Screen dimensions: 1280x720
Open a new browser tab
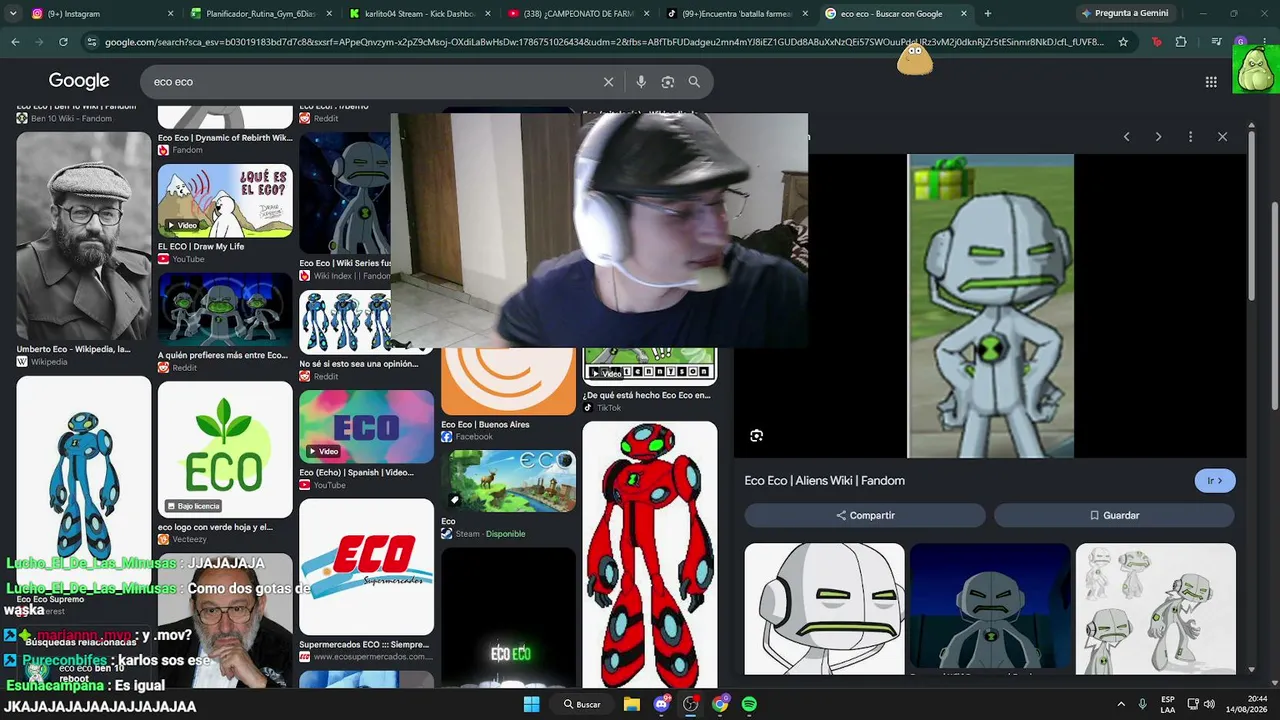(988, 14)
